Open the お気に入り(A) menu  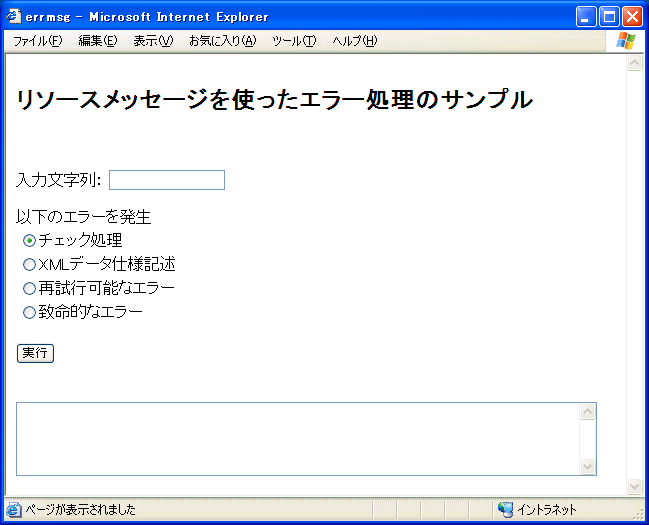223,41
